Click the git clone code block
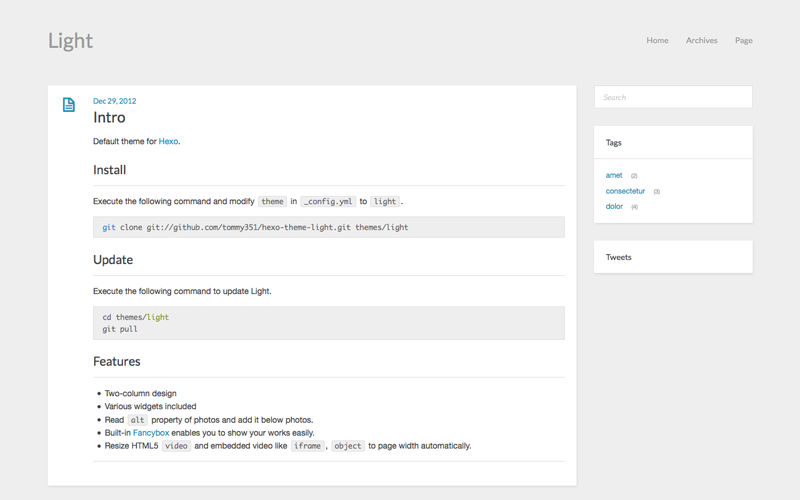This screenshot has width=800, height=500. point(328,227)
